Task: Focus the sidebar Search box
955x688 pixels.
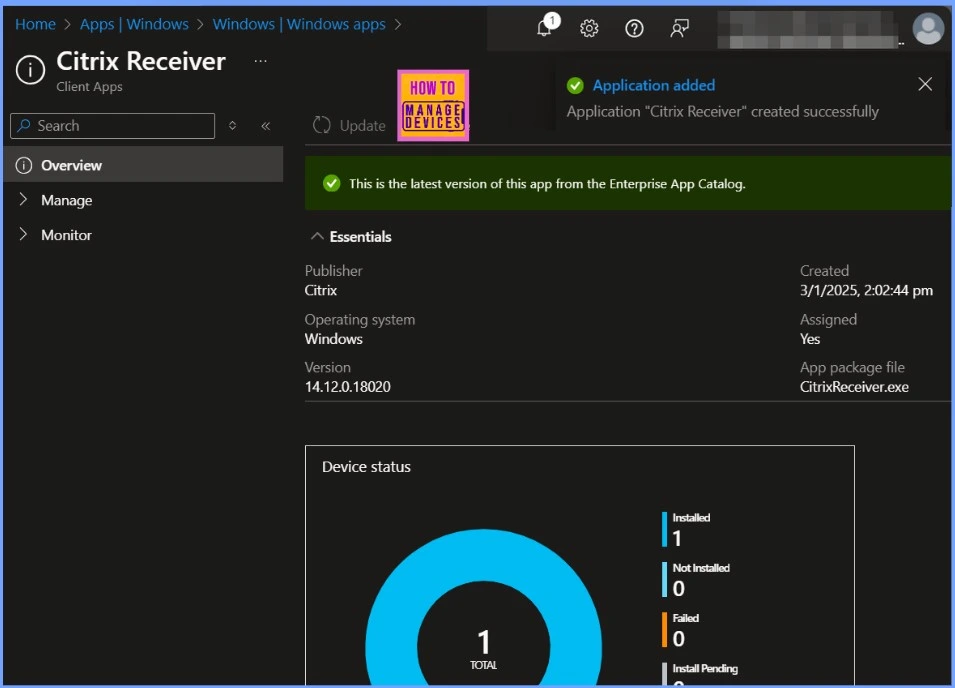Action: [x=113, y=125]
